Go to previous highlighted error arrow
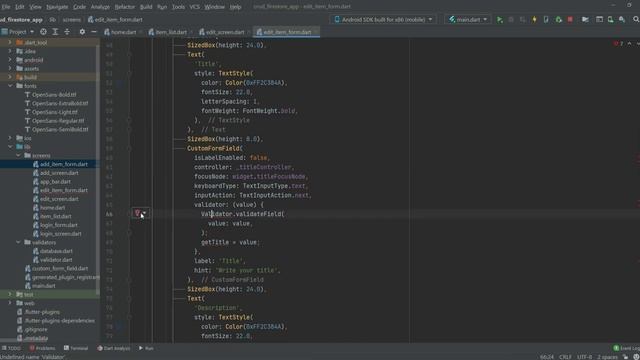640x360 pixels. [629, 44]
